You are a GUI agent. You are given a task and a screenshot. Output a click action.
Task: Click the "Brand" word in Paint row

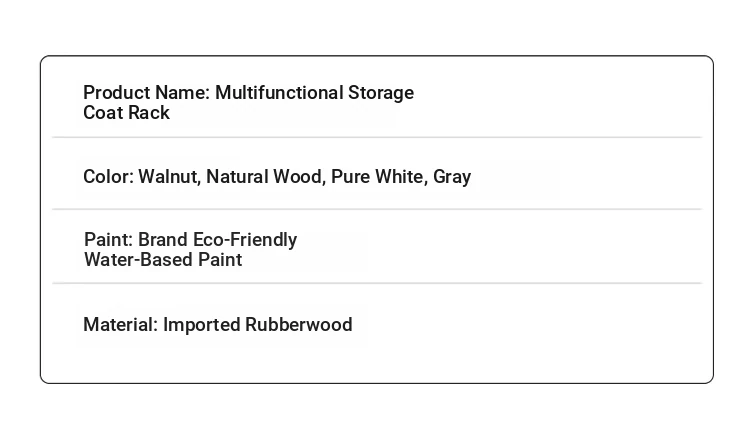(x=163, y=239)
